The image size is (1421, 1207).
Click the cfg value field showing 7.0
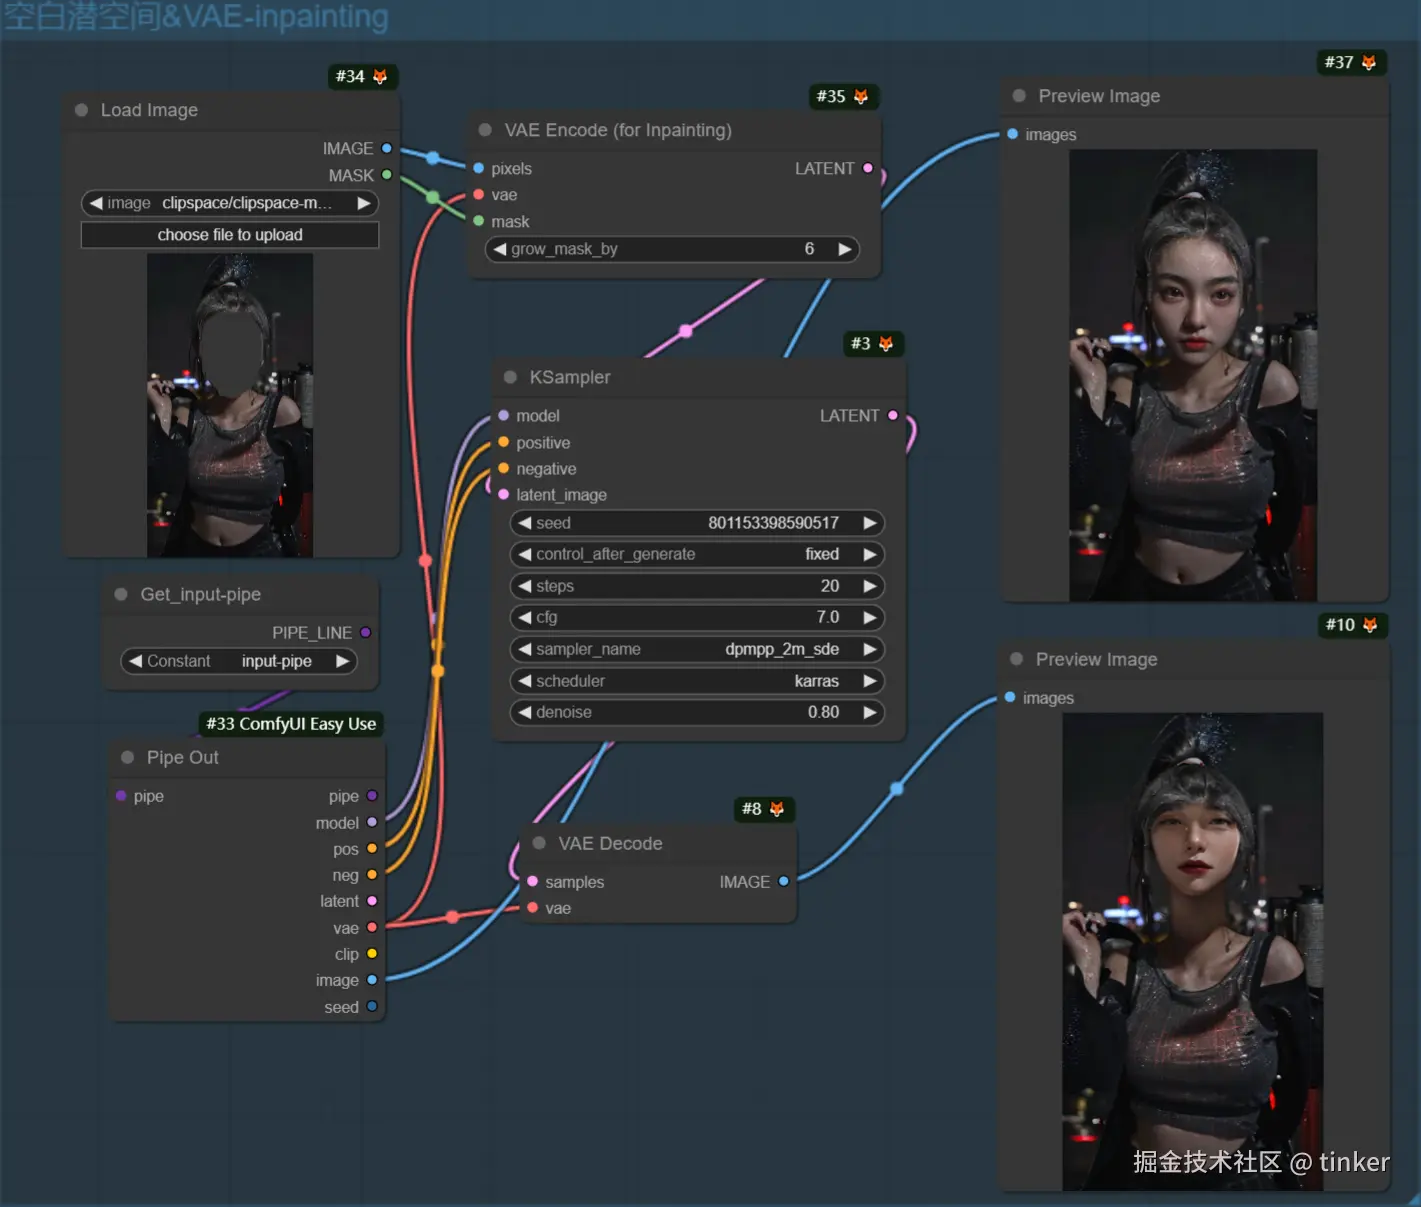(697, 617)
